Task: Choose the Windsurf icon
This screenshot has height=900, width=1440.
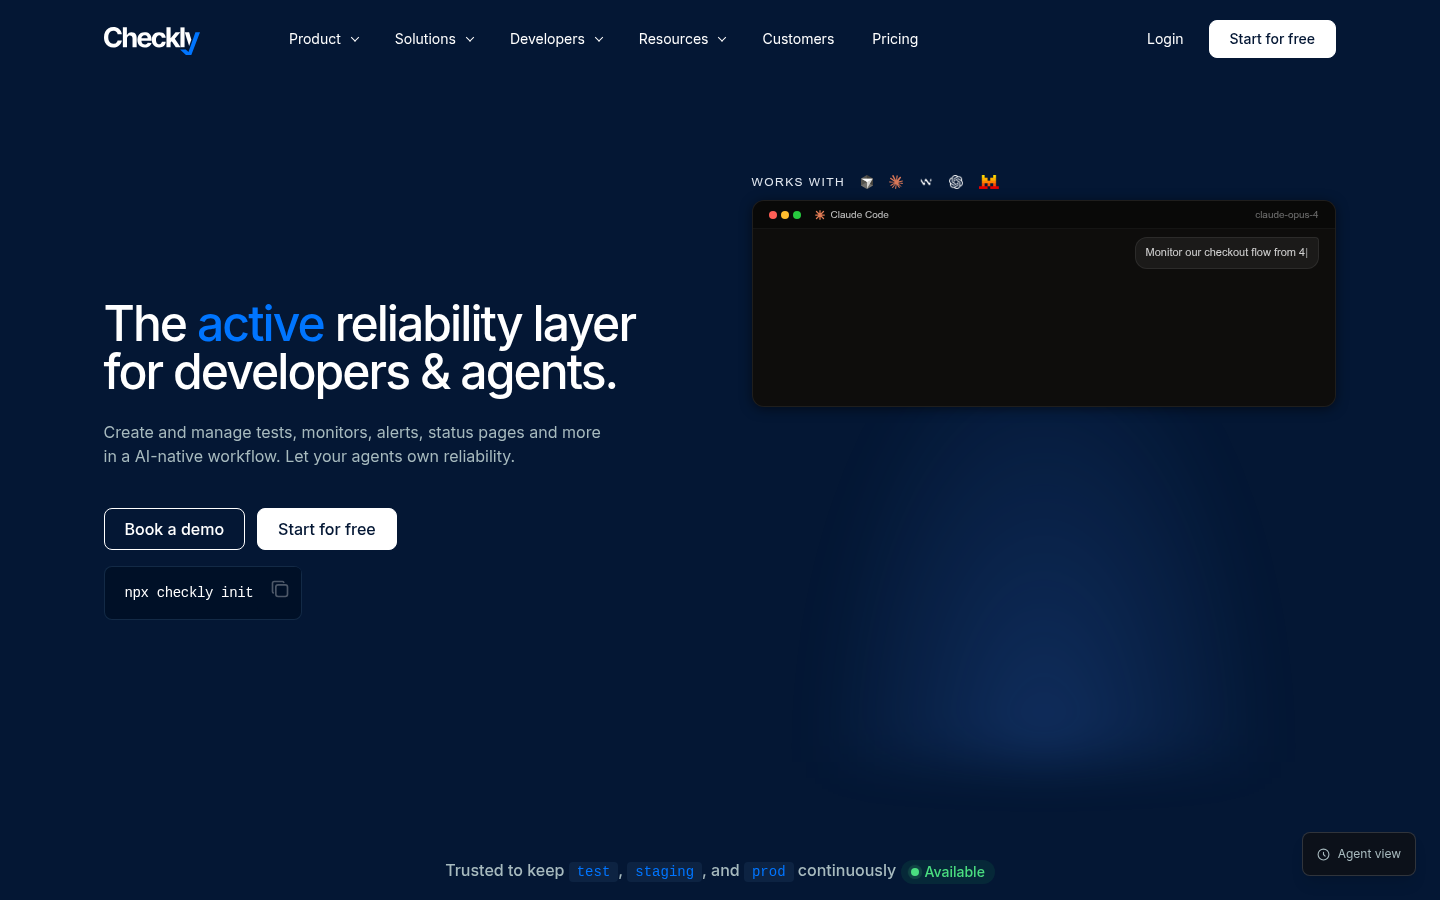Action: click(926, 182)
